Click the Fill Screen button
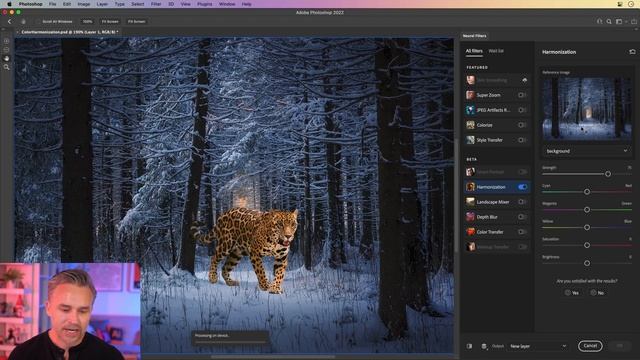This screenshot has width=640, height=360. point(136,21)
